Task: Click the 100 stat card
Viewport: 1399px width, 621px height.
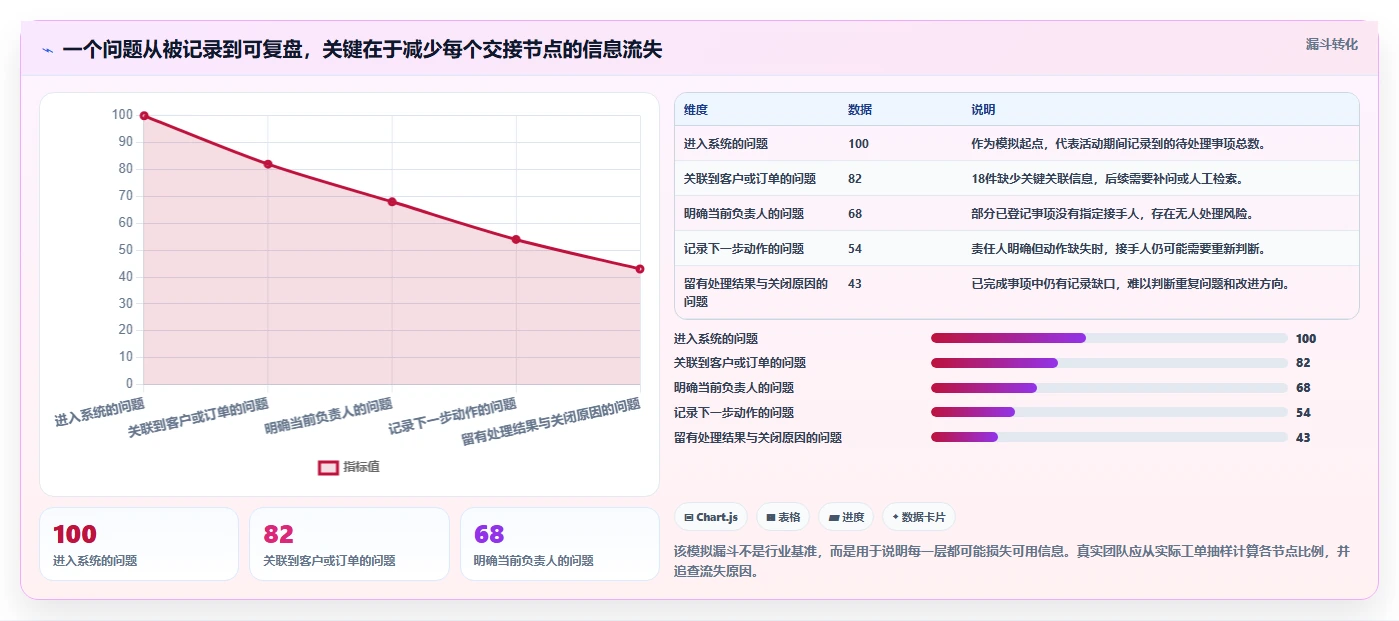Action: coord(139,544)
